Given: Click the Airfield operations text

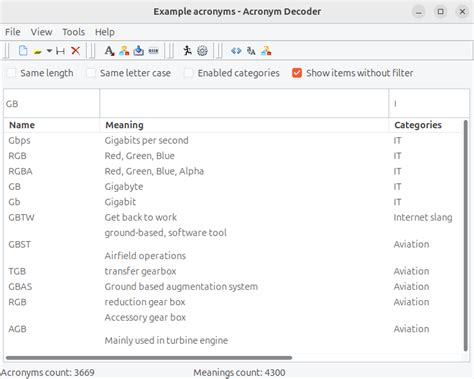Looking at the screenshot, I should [145, 256].
